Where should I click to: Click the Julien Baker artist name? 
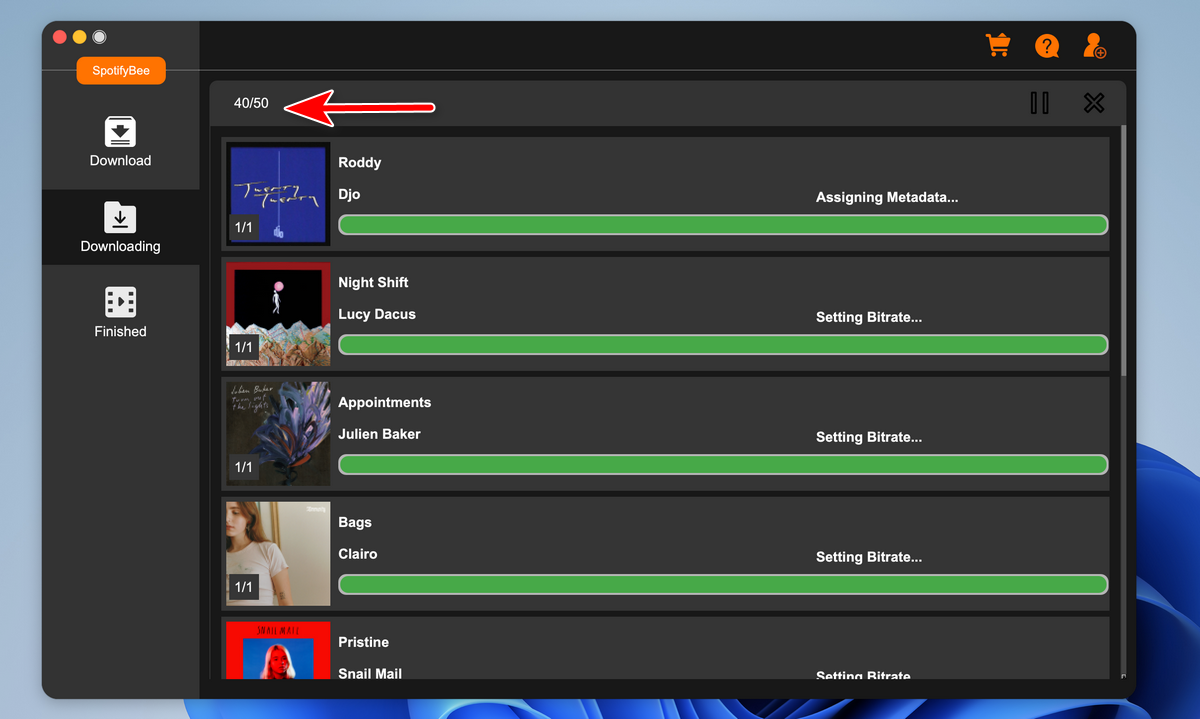379,434
